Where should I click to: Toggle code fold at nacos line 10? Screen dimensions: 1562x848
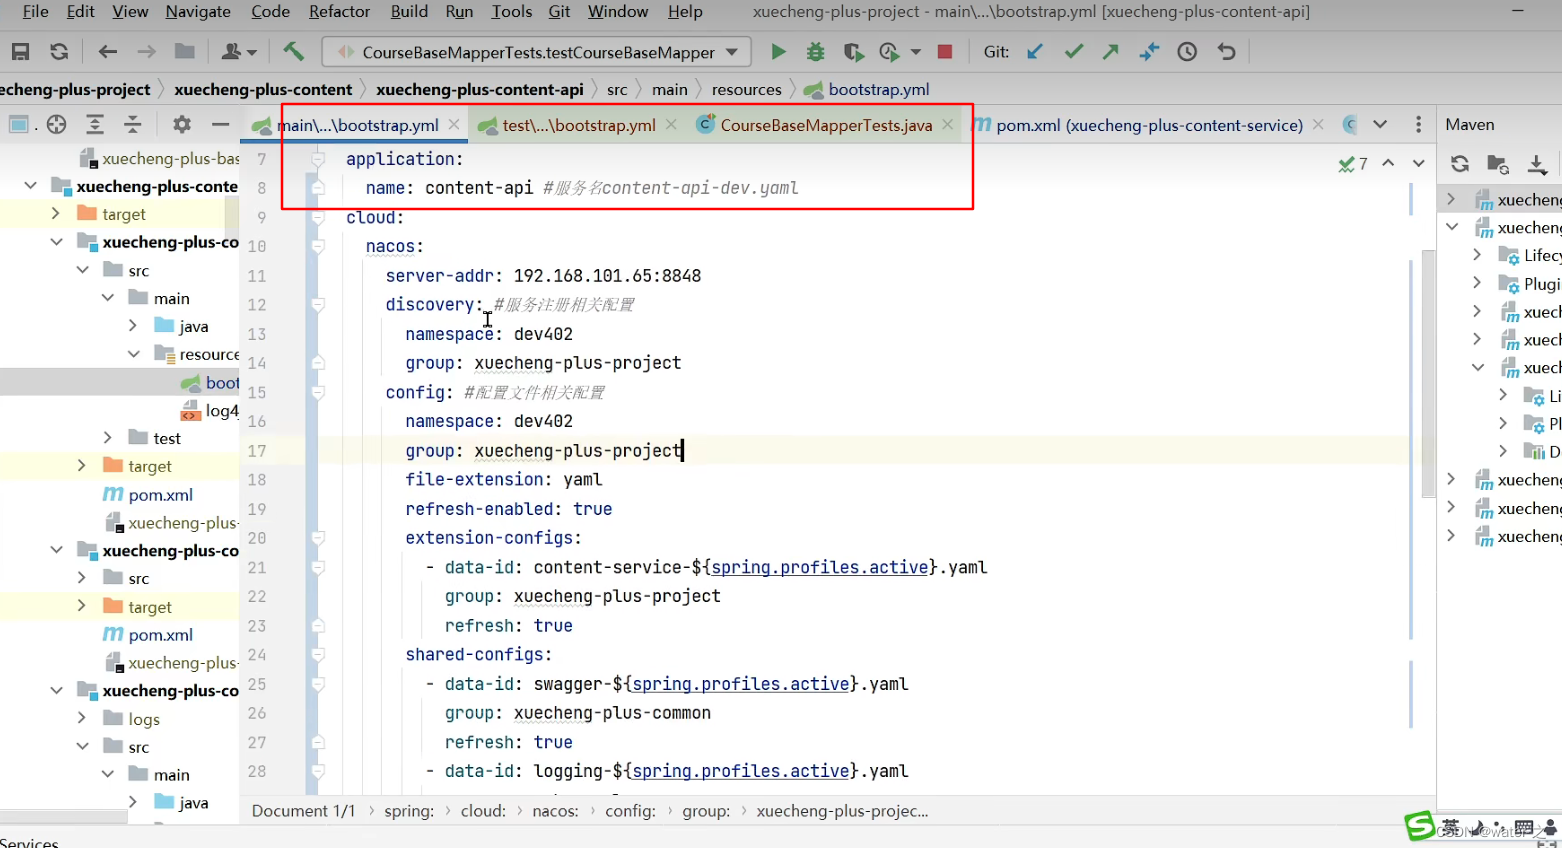tap(317, 246)
